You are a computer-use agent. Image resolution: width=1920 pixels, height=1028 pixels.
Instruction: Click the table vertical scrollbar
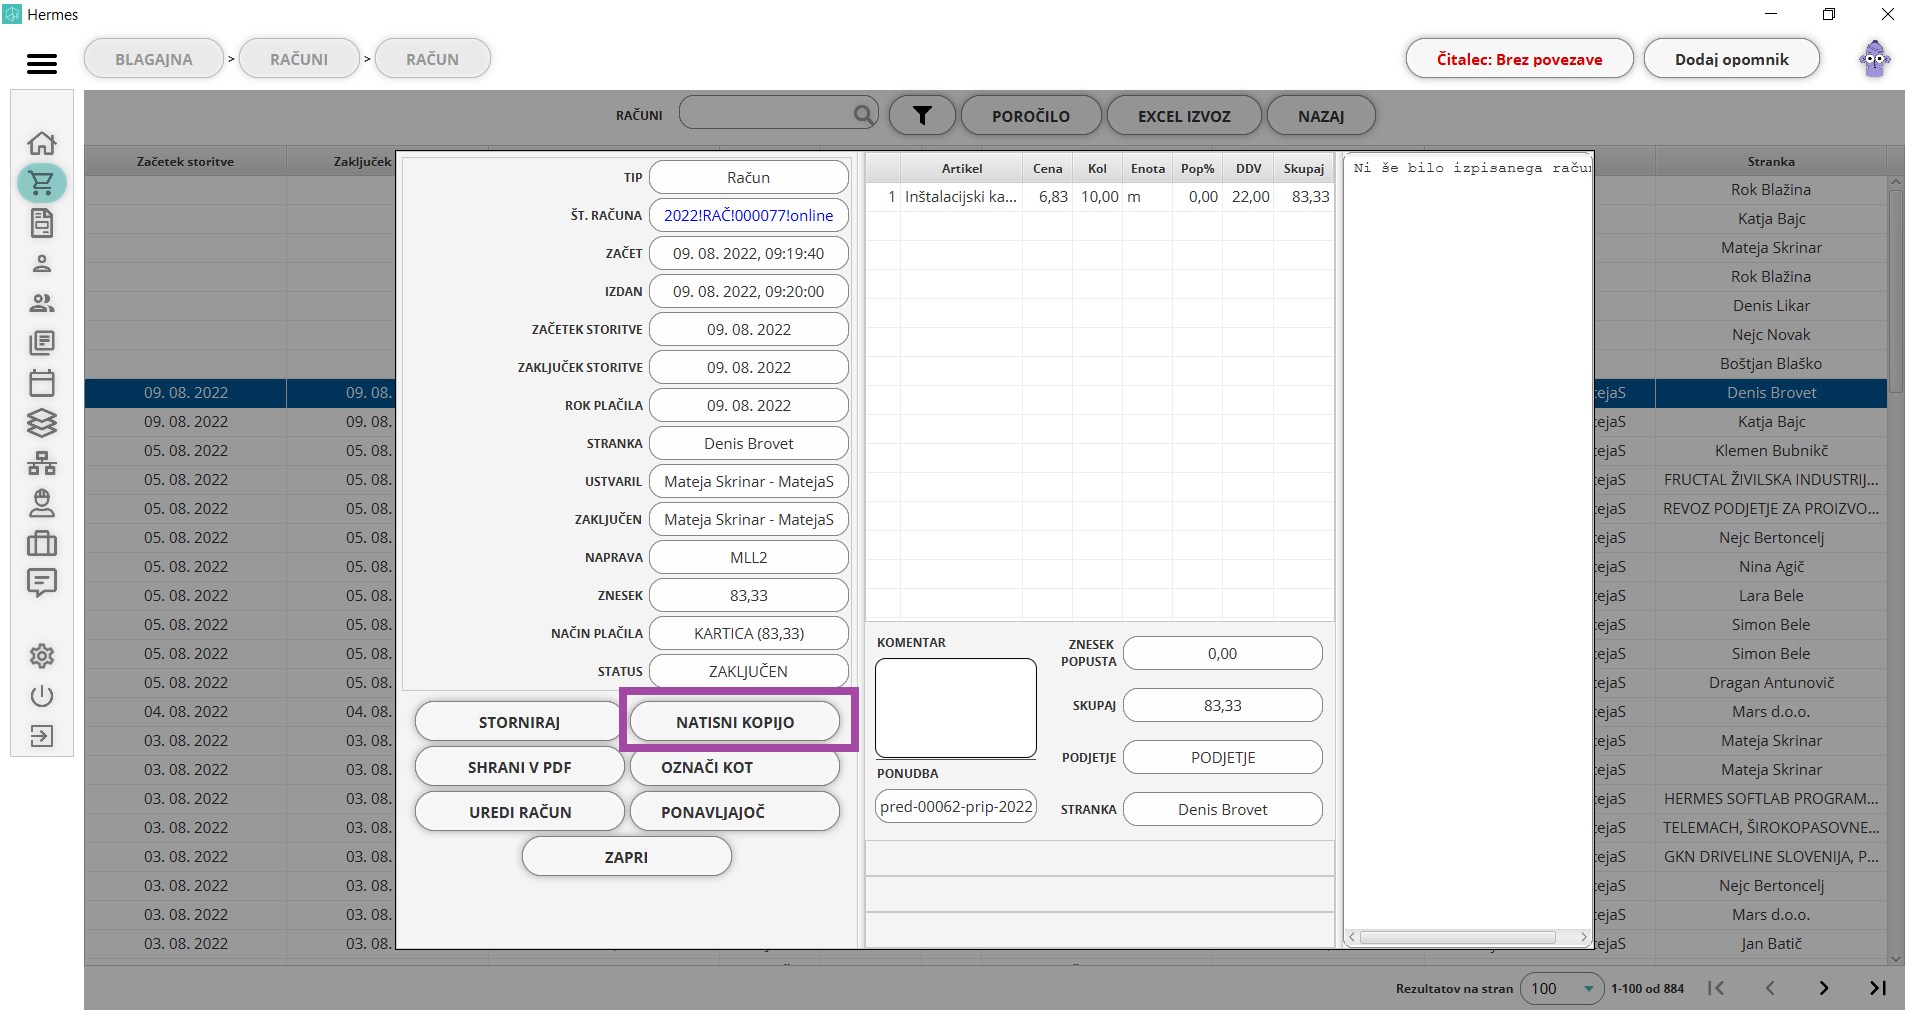point(1895,290)
